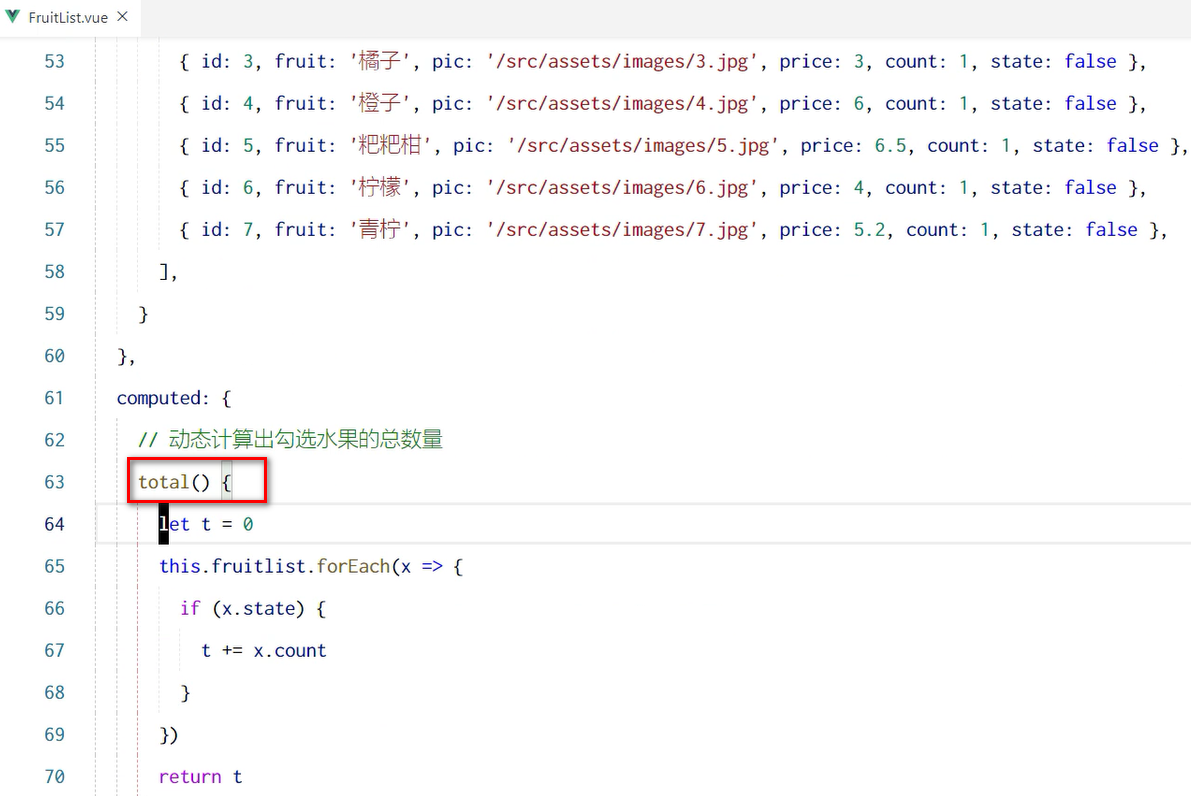Click the '/src/assets/images/6.jpg' path string

(x=621, y=188)
